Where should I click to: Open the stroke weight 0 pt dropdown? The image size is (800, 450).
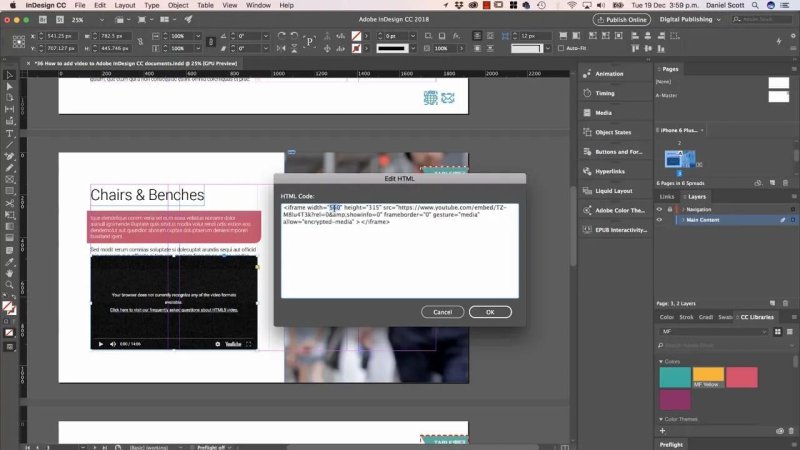point(413,36)
